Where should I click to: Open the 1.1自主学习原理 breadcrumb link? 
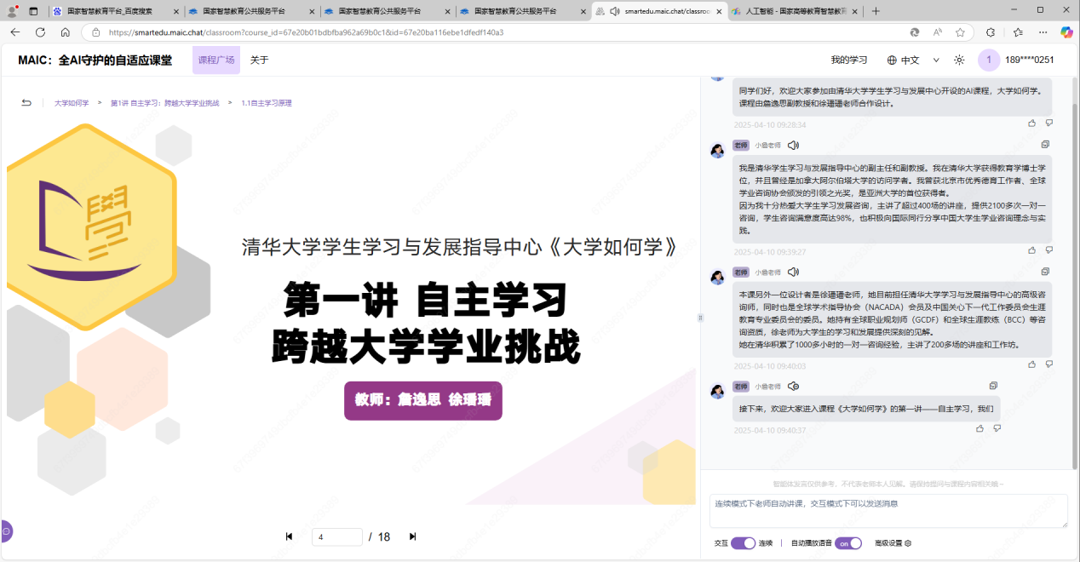point(267,103)
